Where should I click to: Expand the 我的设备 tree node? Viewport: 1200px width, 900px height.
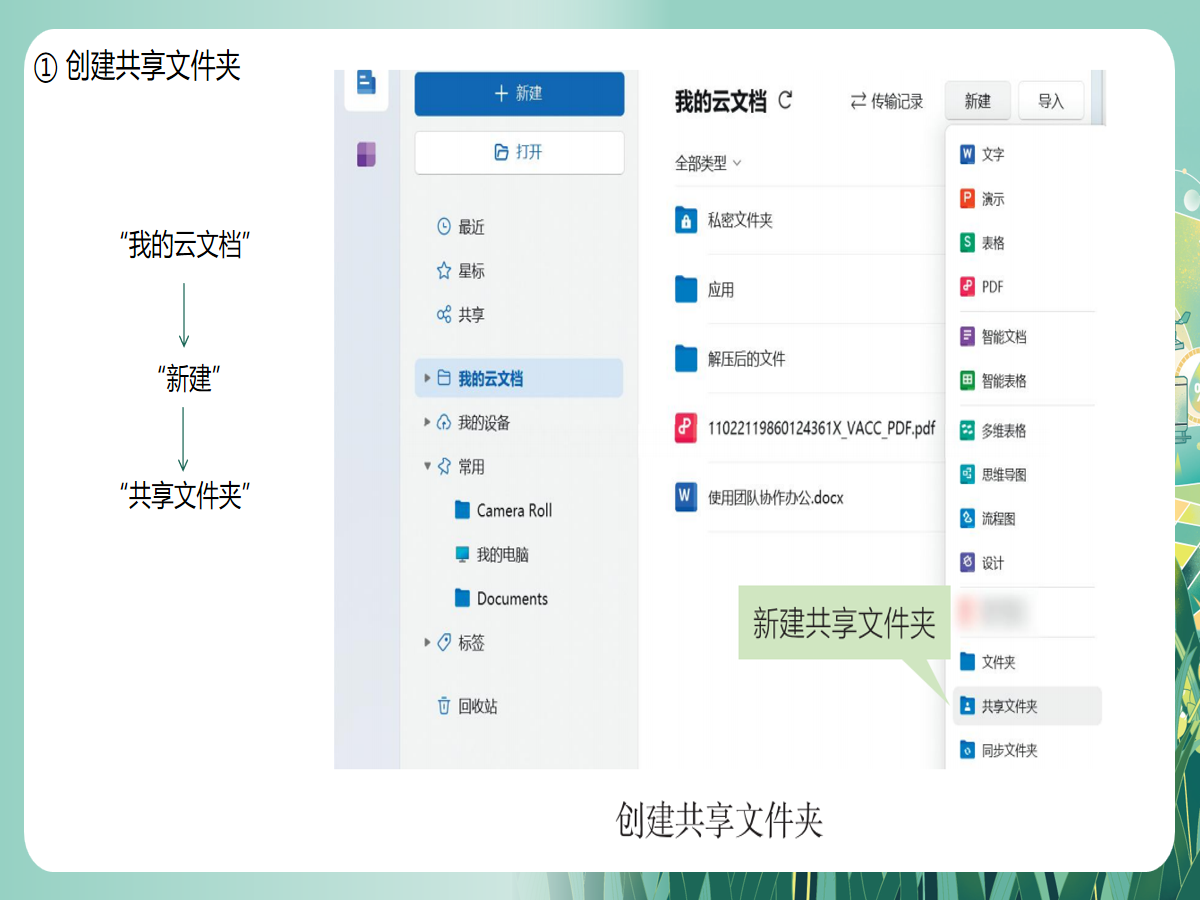coord(428,423)
